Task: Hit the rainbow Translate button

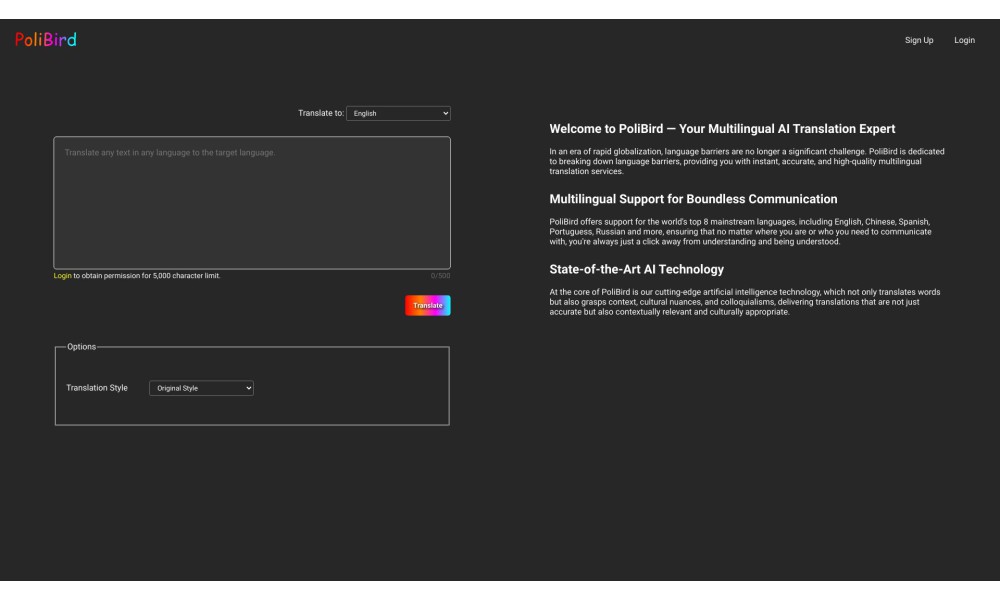Action: [x=427, y=305]
